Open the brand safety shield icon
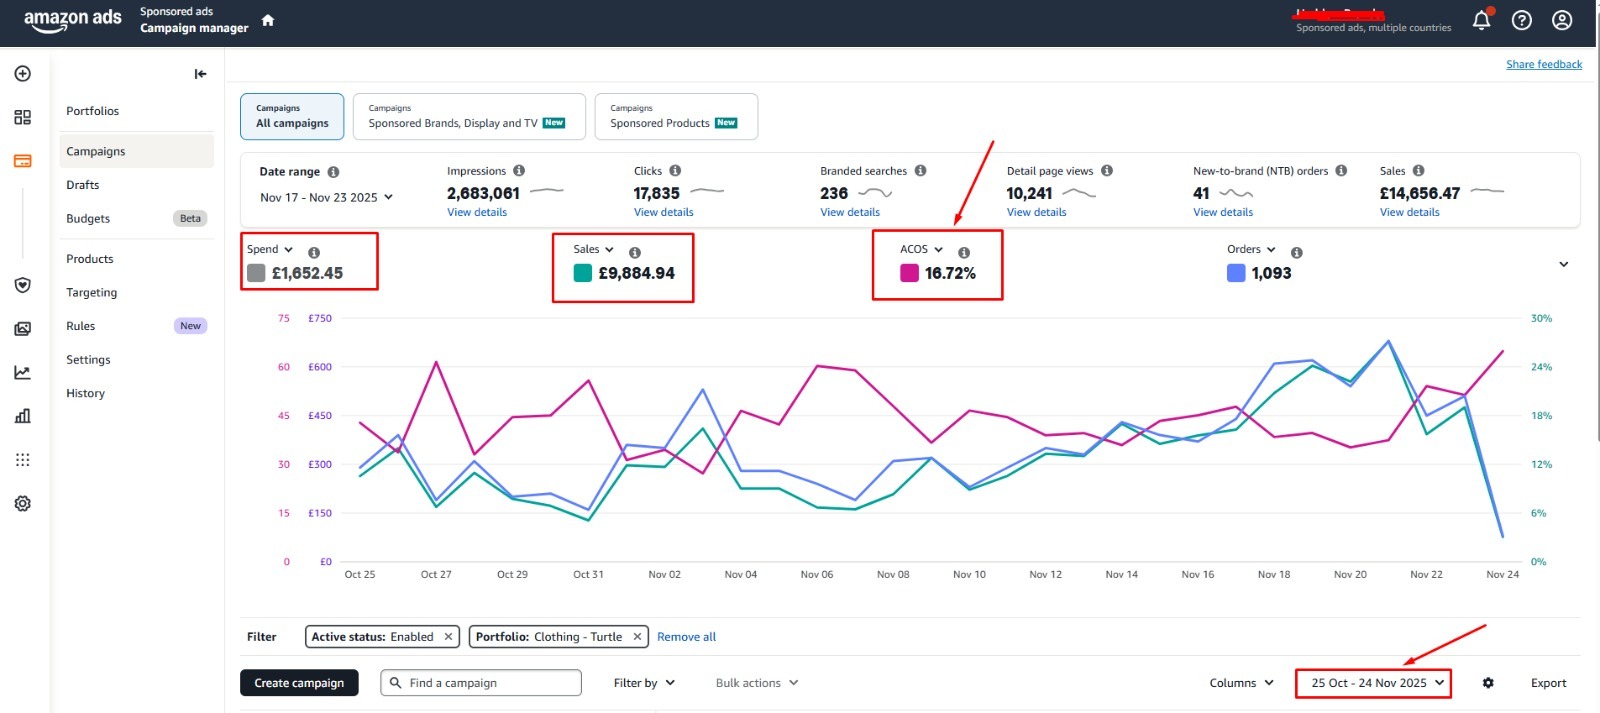The height and width of the screenshot is (713, 1600). click(22, 285)
